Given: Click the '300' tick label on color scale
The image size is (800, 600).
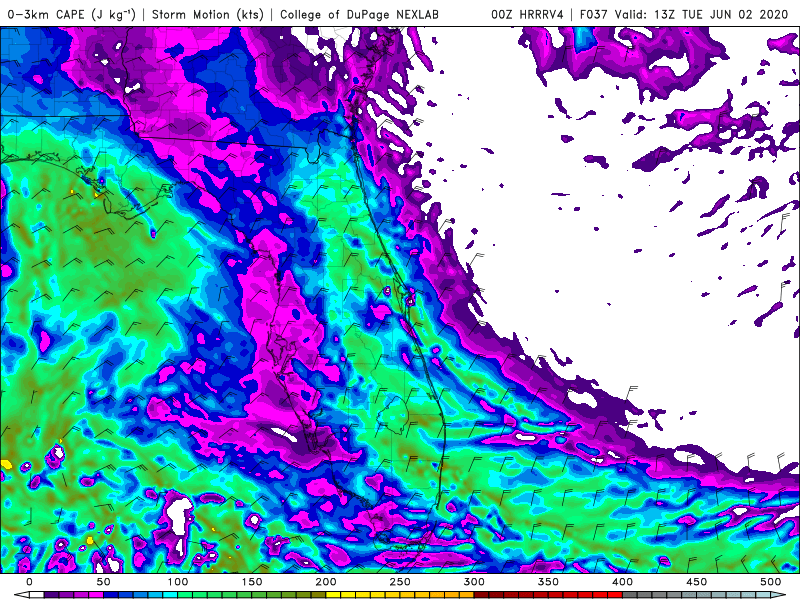Looking at the screenshot, I should click(474, 582).
